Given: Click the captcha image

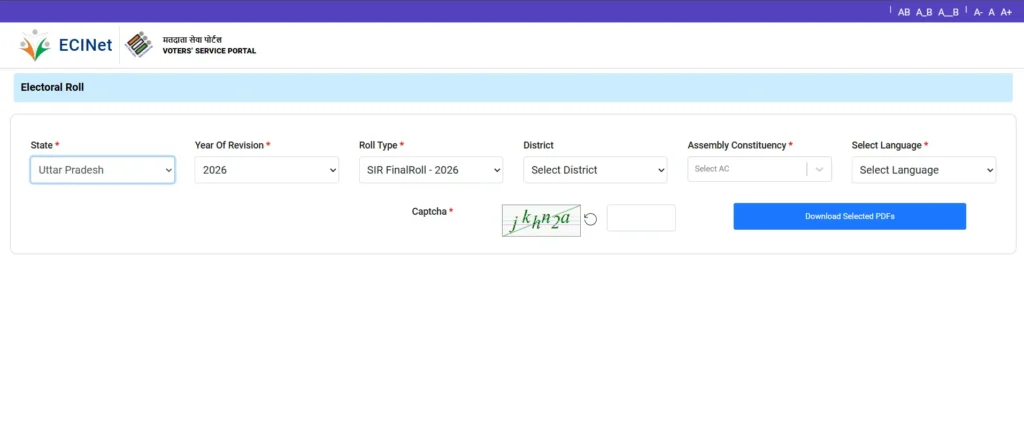Looking at the screenshot, I should (541, 220).
